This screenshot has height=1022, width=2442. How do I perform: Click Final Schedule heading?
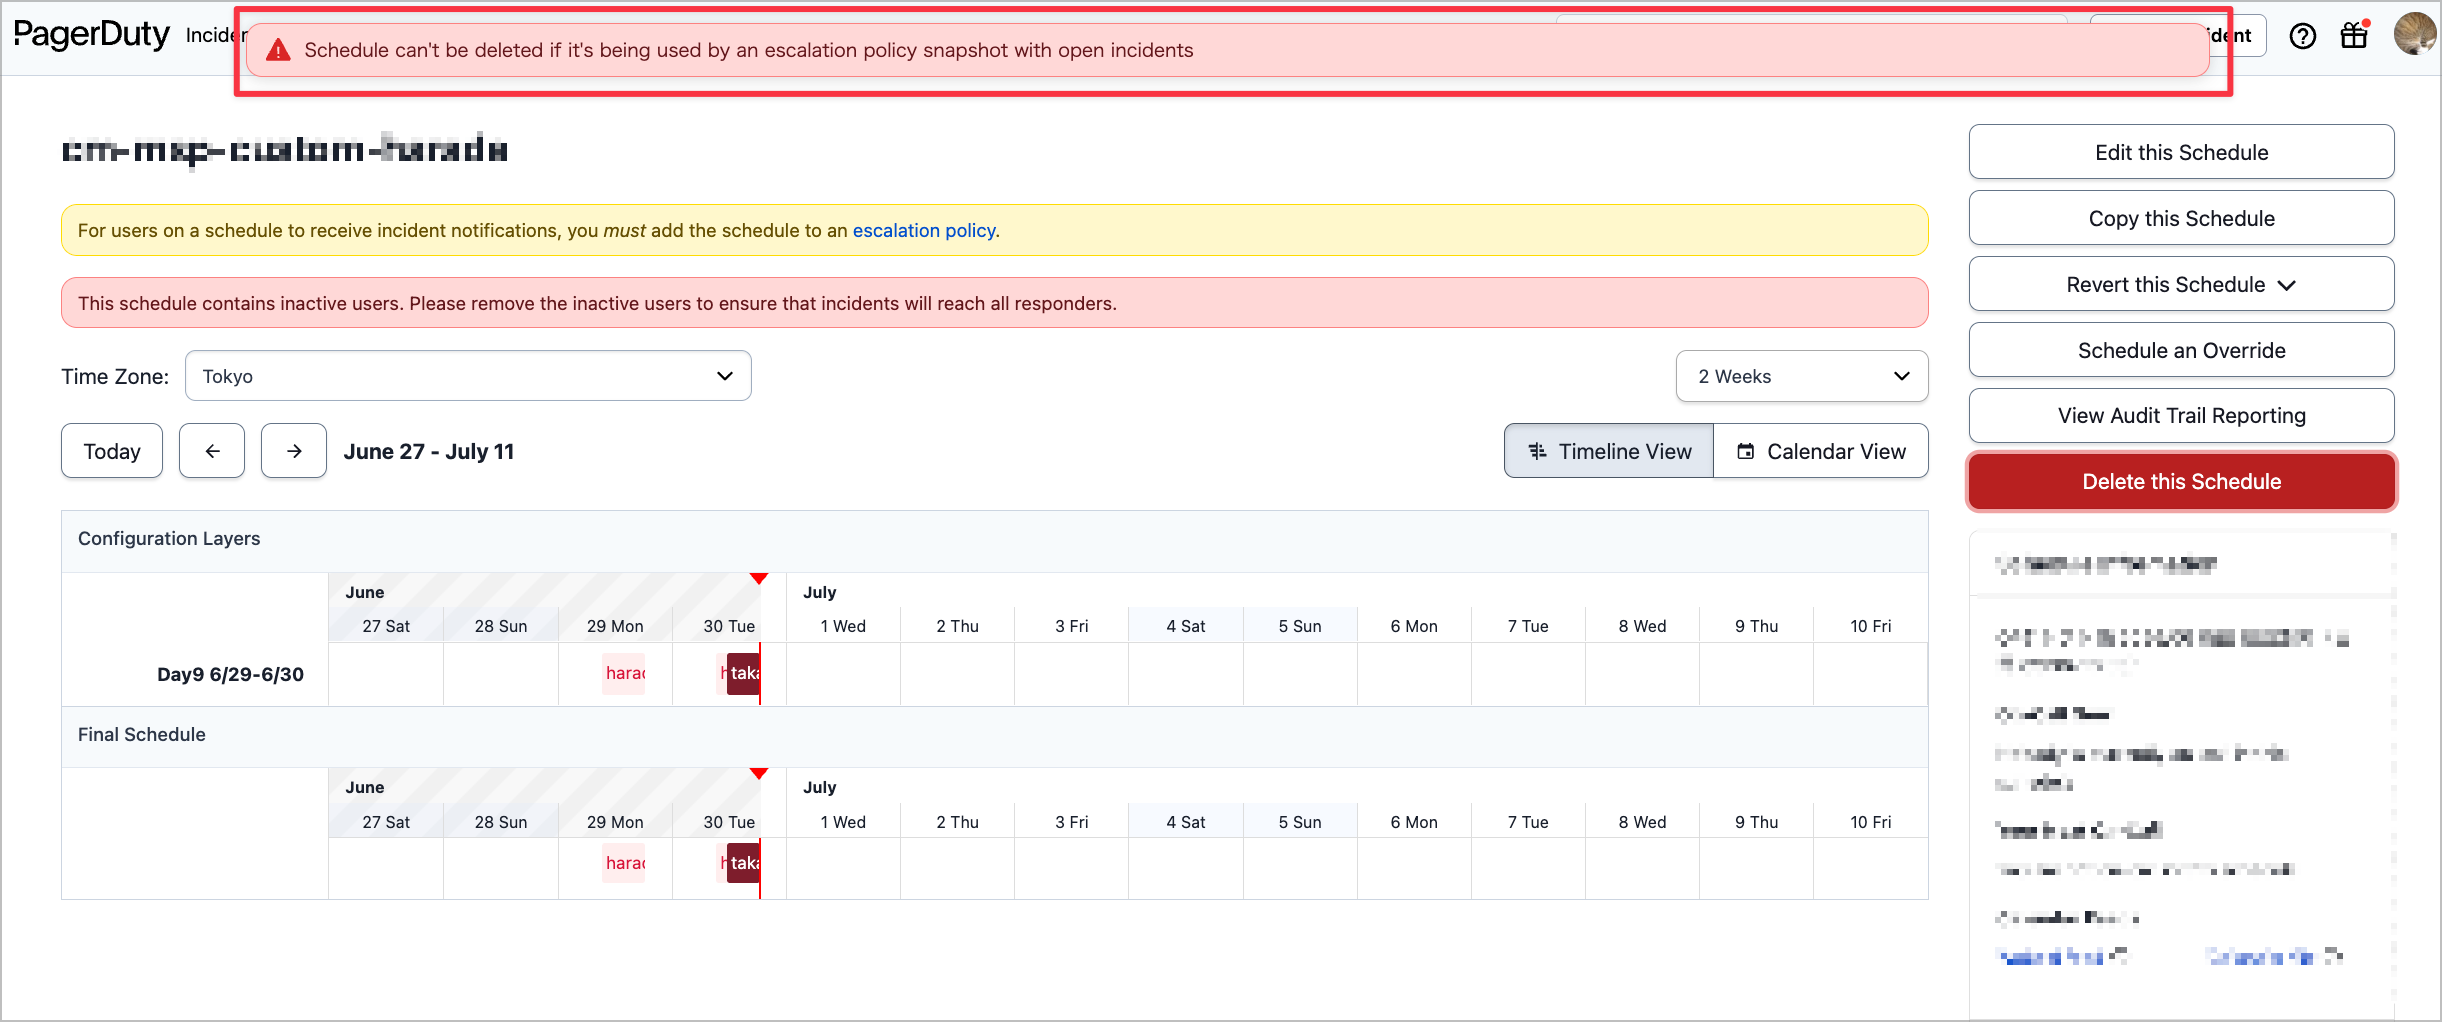142,734
